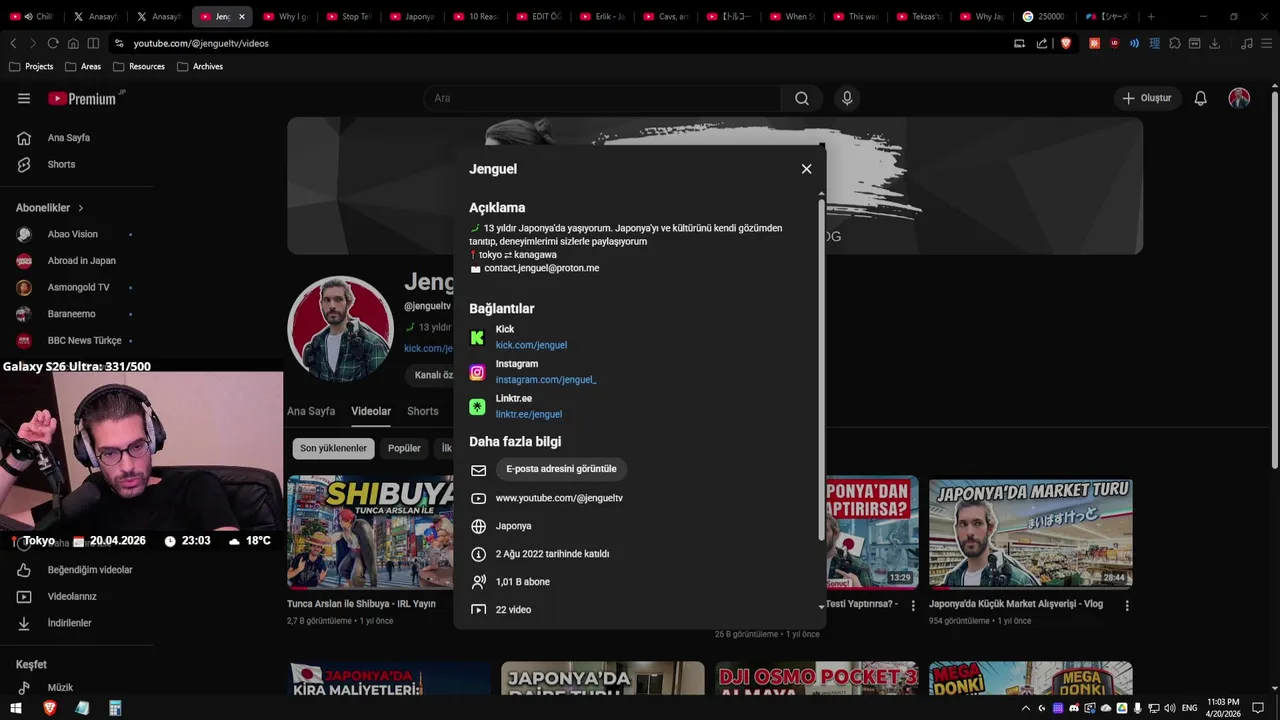Image resolution: width=1280 pixels, height=720 pixels.
Task: Open the instagram.com/jenguel_ link
Action: point(546,380)
